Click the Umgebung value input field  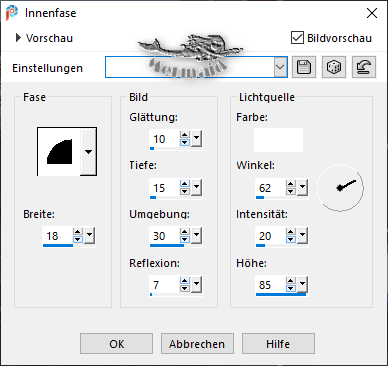click(x=164, y=236)
